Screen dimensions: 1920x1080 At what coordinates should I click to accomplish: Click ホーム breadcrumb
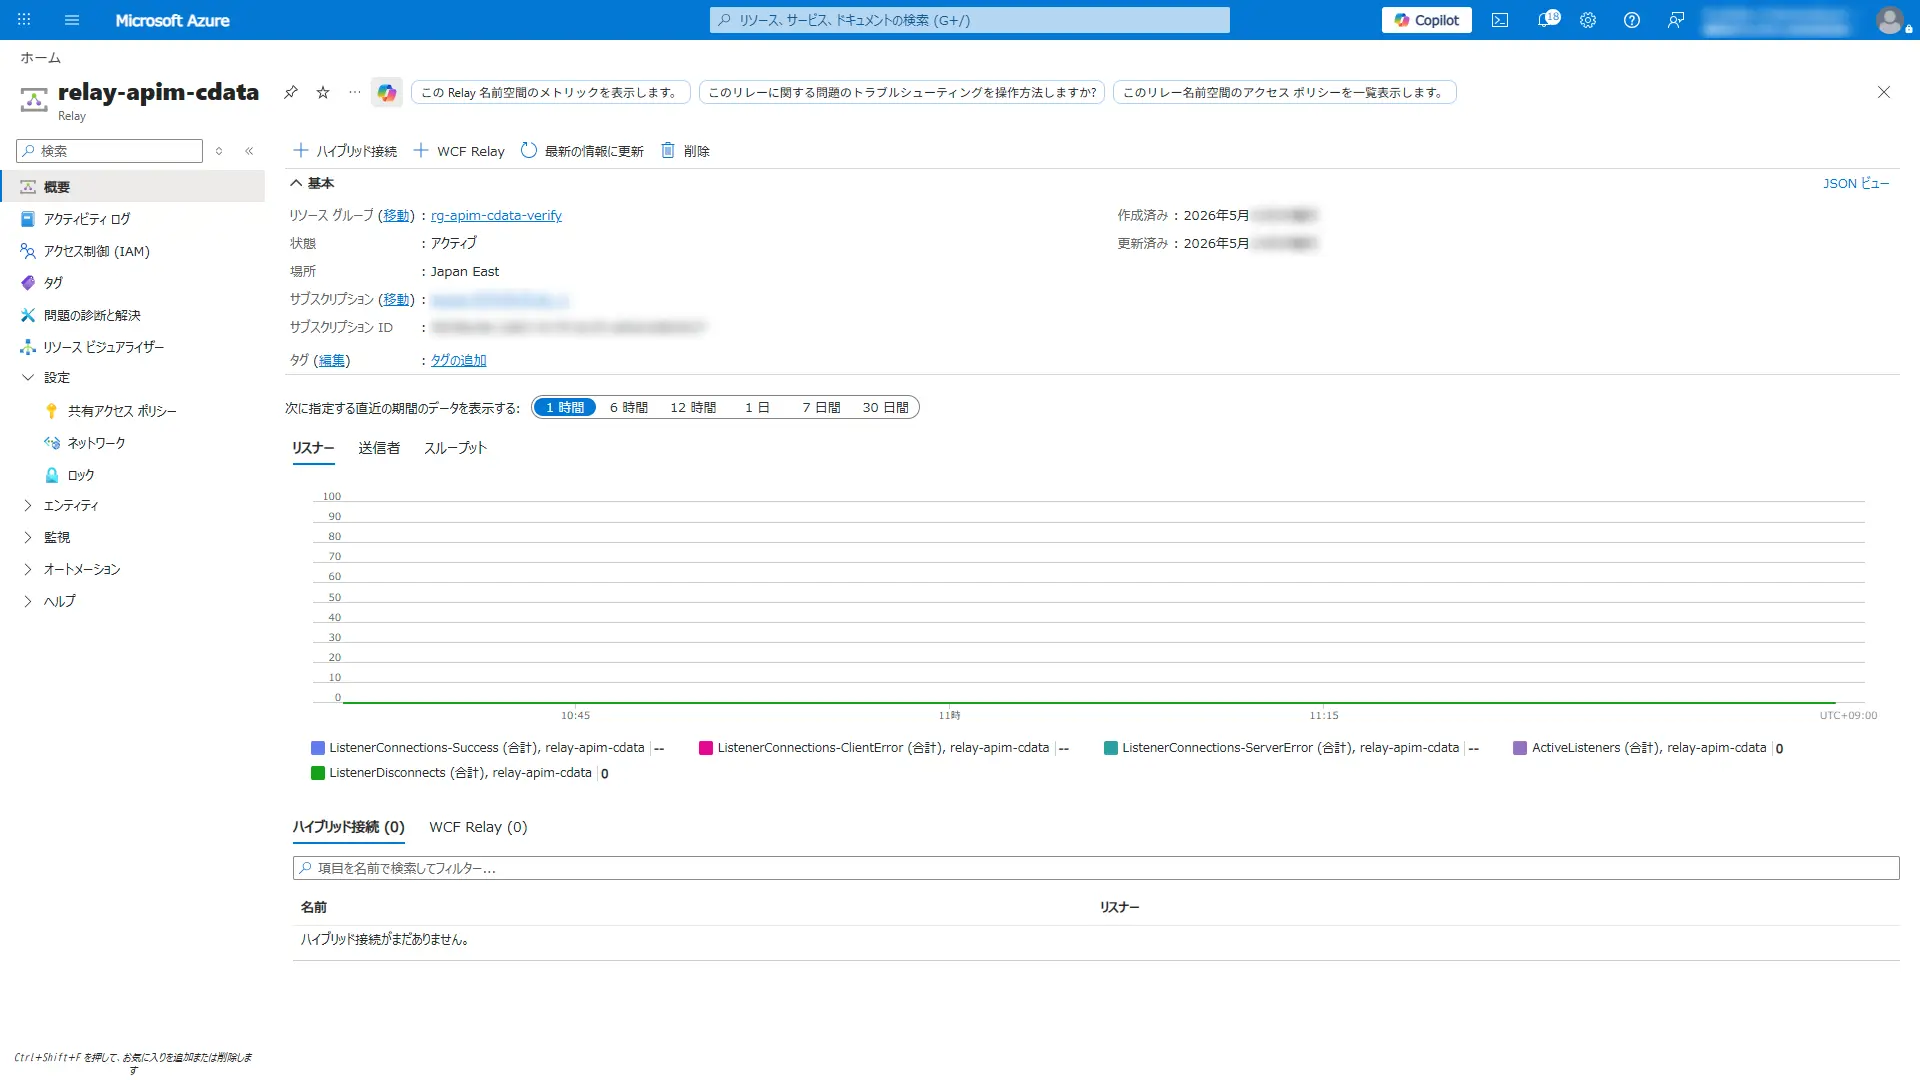(x=40, y=58)
